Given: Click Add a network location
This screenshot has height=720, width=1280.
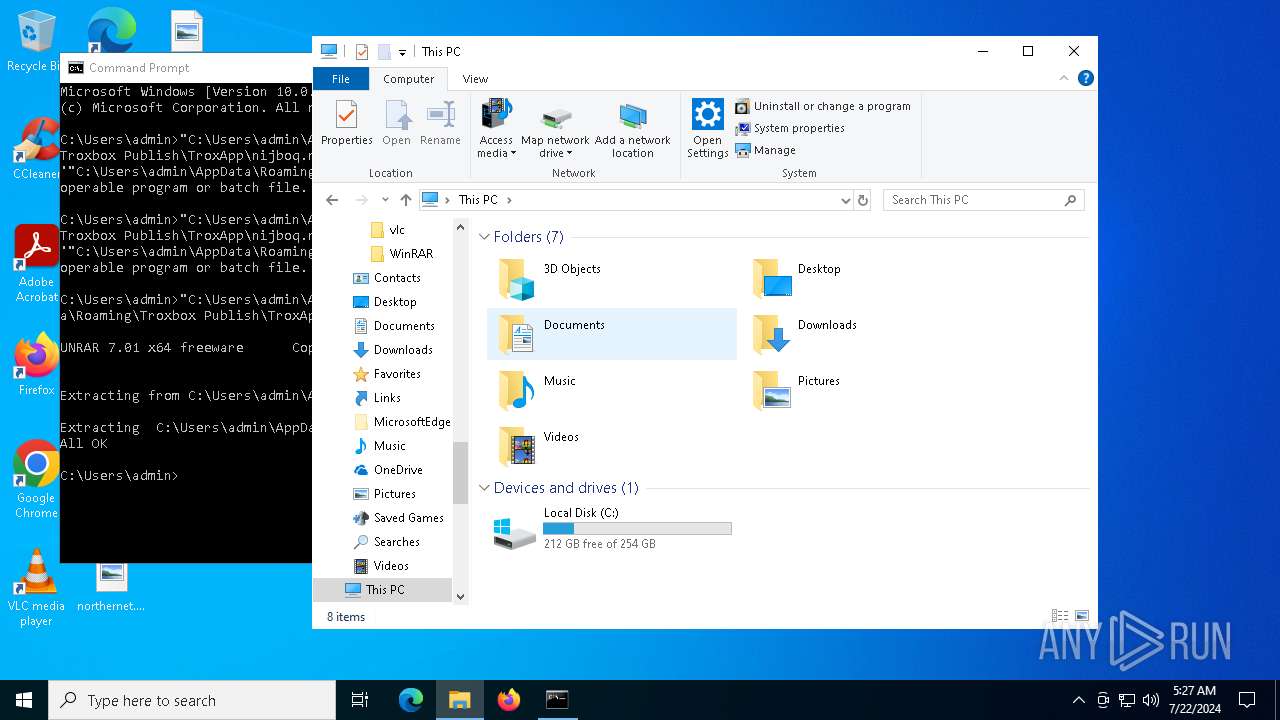Looking at the screenshot, I should click(x=632, y=128).
